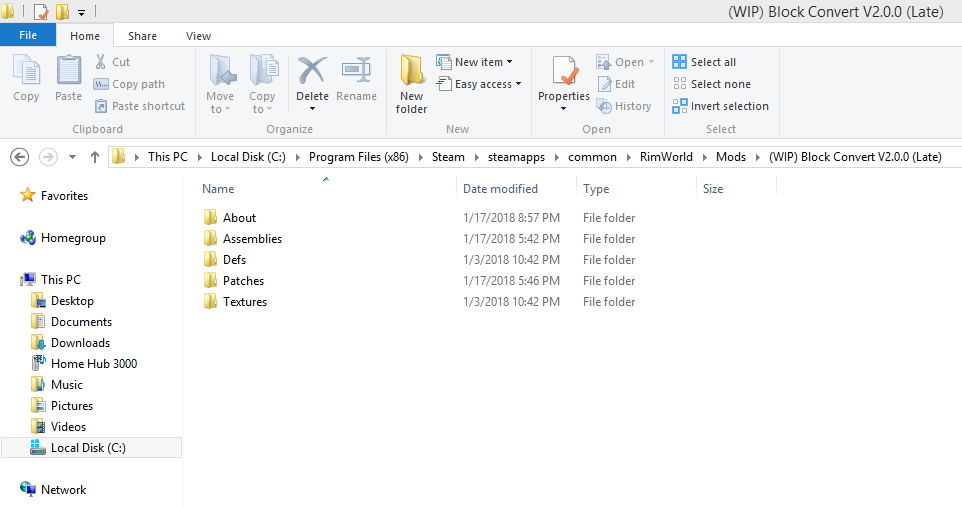
Task: Switch to the Home ribbon tab
Action: pyautogui.click(x=85, y=36)
